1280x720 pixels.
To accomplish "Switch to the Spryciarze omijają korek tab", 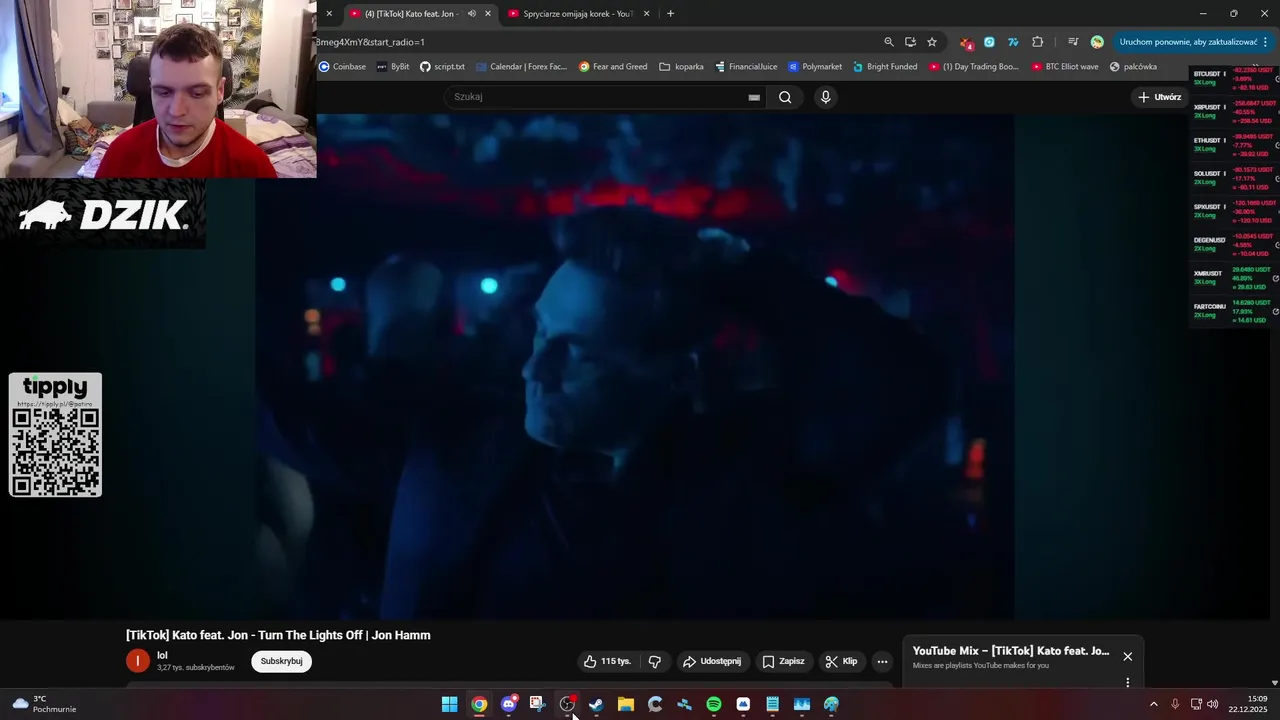I will 578,14.
